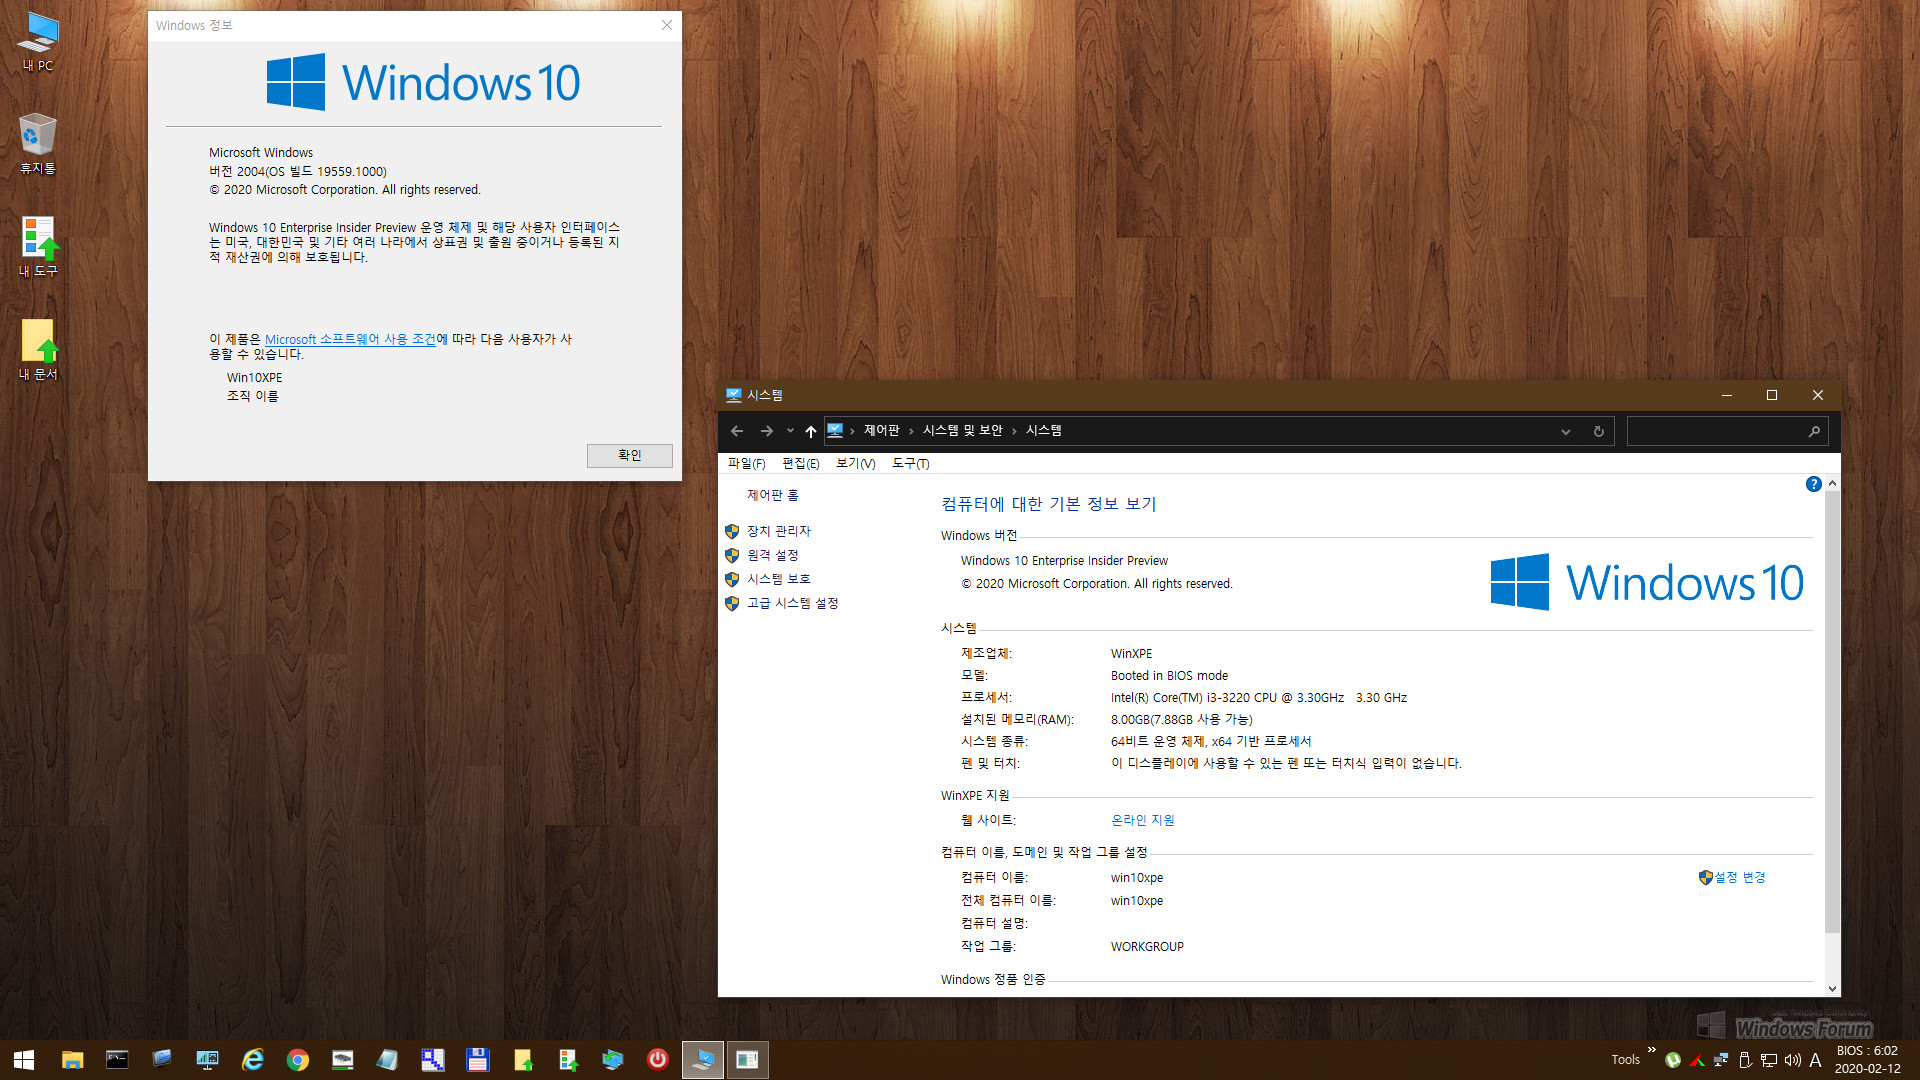Viewport: 1920px width, 1080px height.
Task: Go forward in the System window
Action: pos(767,431)
